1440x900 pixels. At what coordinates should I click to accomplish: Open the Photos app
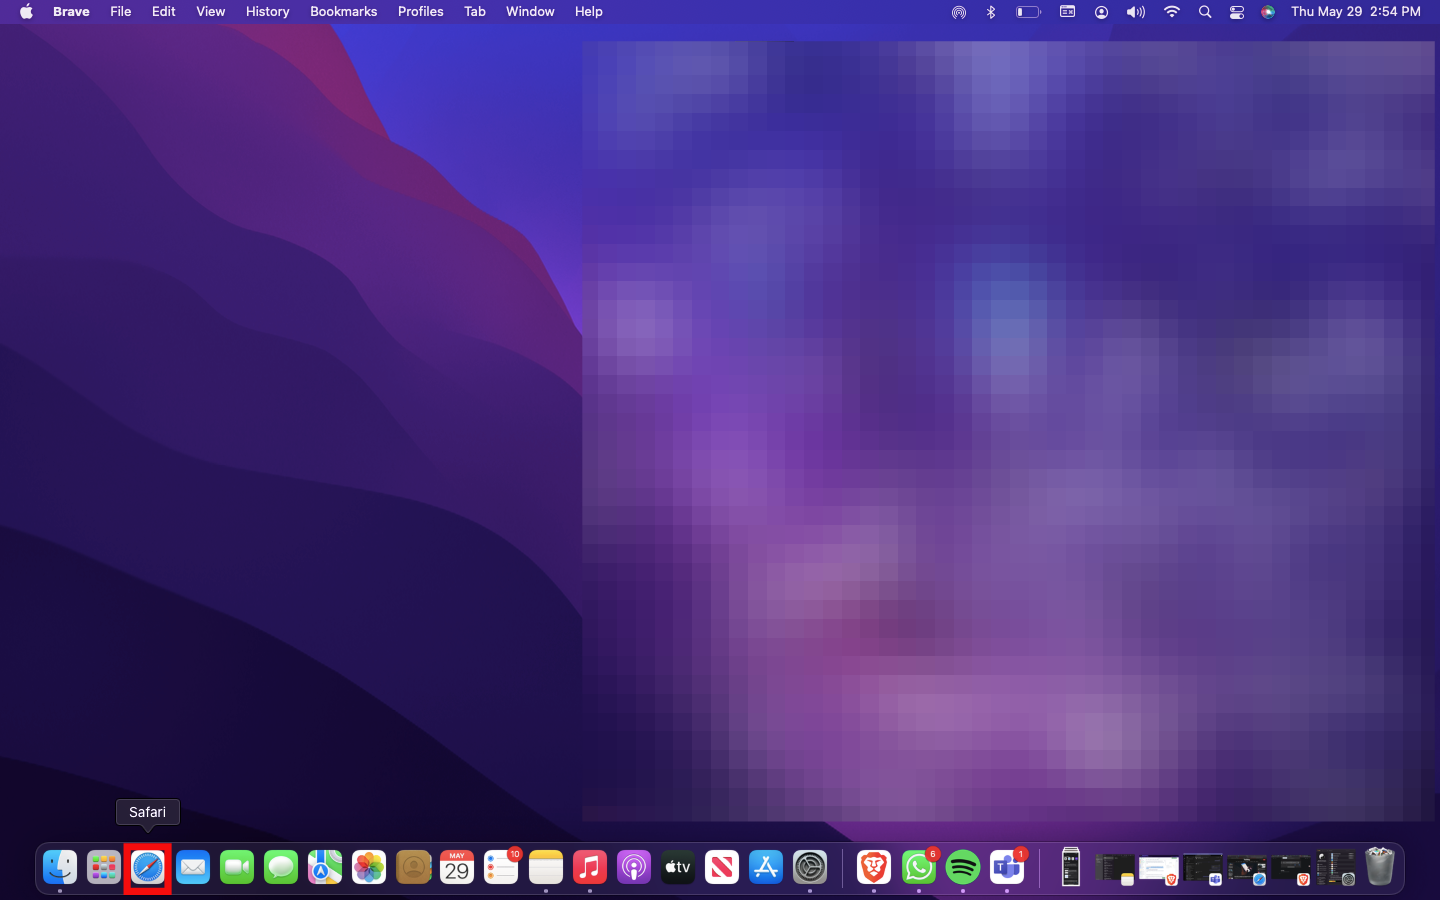(x=369, y=867)
